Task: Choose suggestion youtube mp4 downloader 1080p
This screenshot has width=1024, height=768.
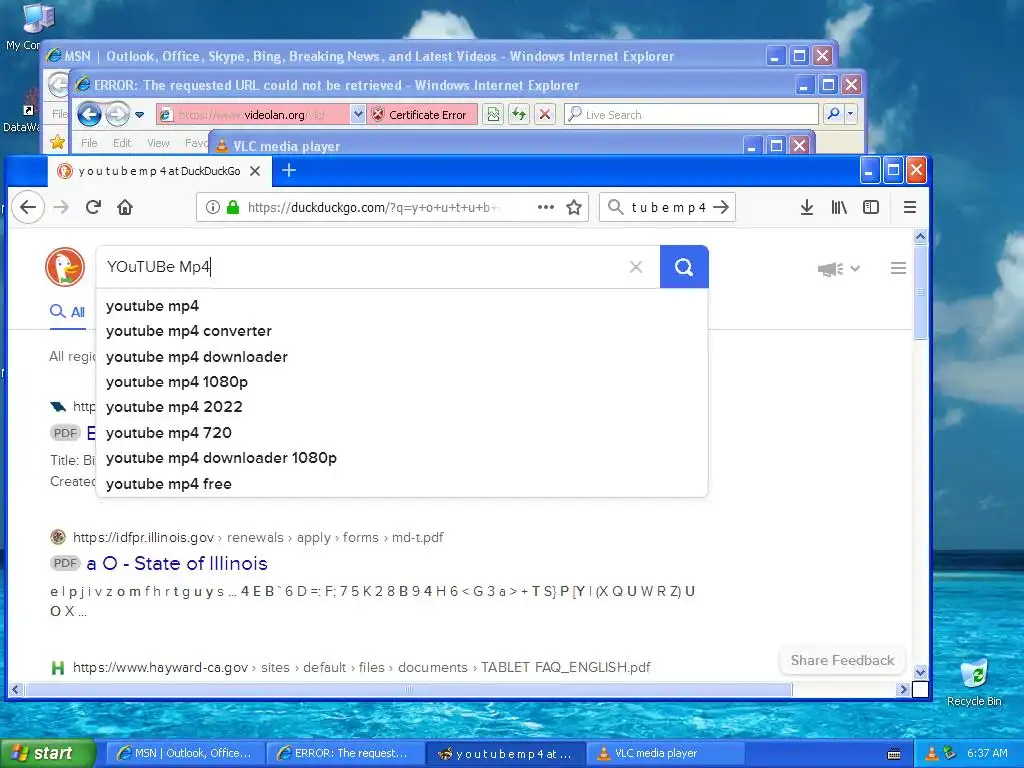Action: pyautogui.click(x=402, y=458)
